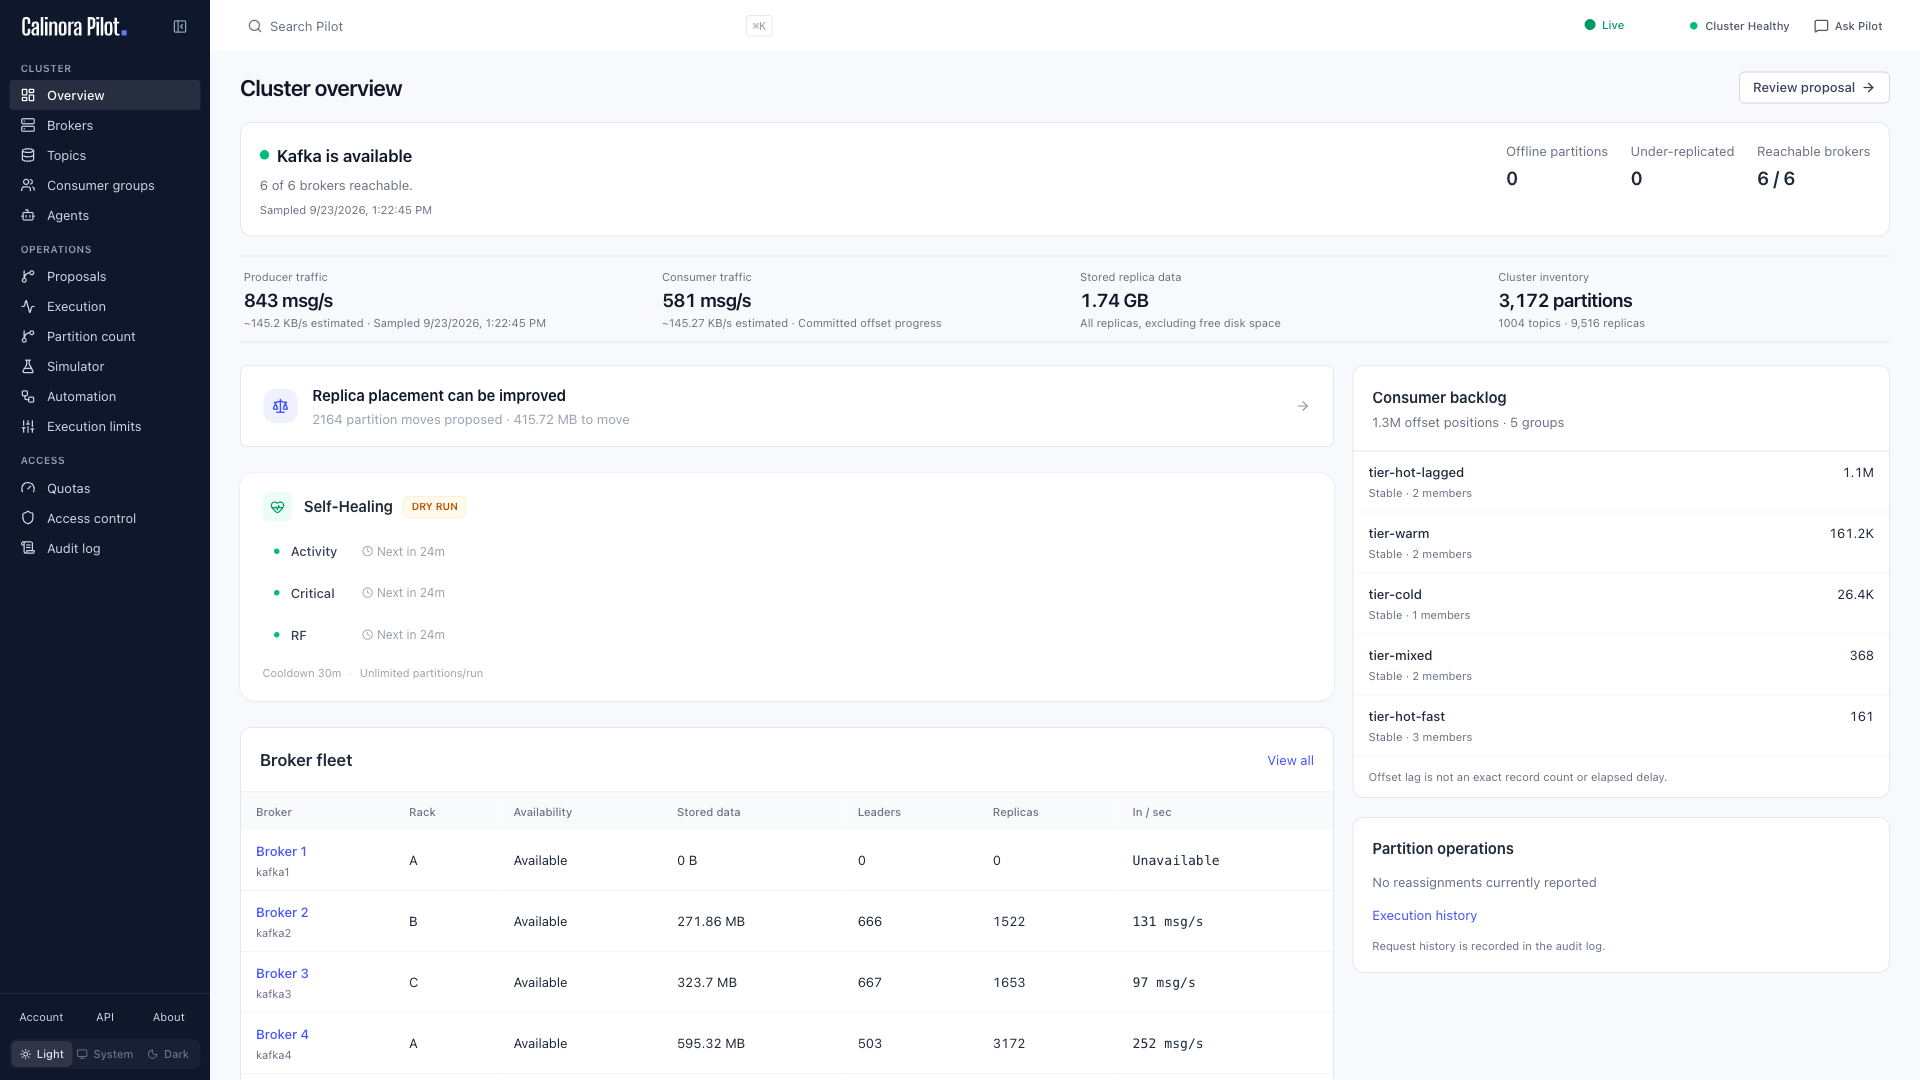Click the Leaders column header
This screenshot has width=1920, height=1080.
[879, 812]
